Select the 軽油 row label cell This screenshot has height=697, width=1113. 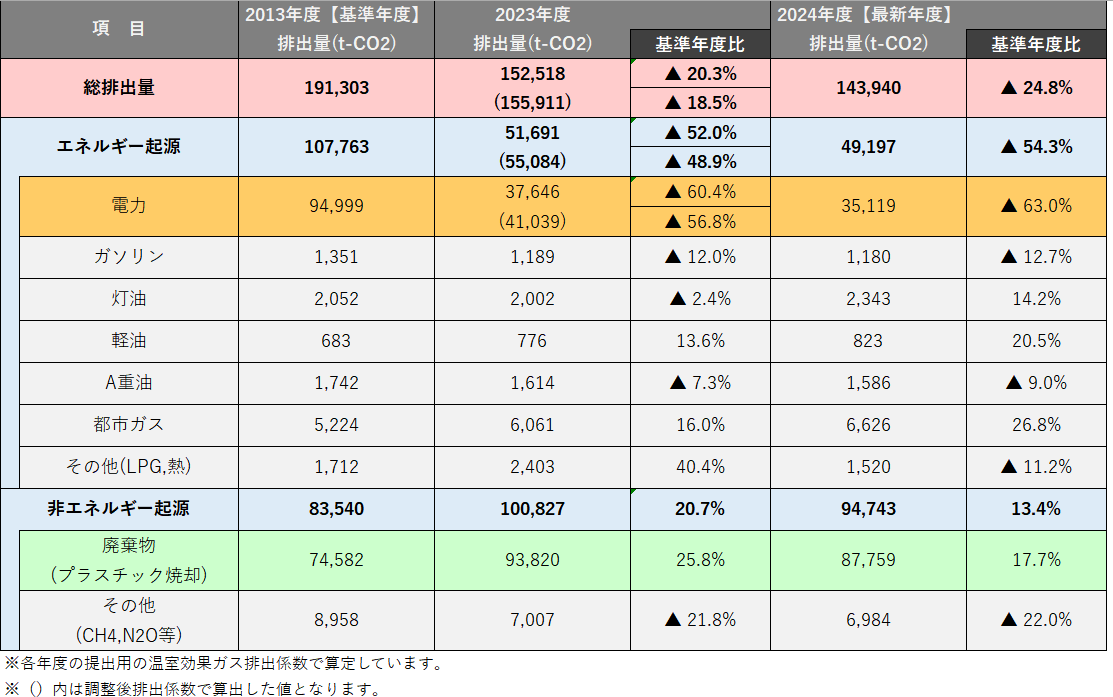point(128,341)
